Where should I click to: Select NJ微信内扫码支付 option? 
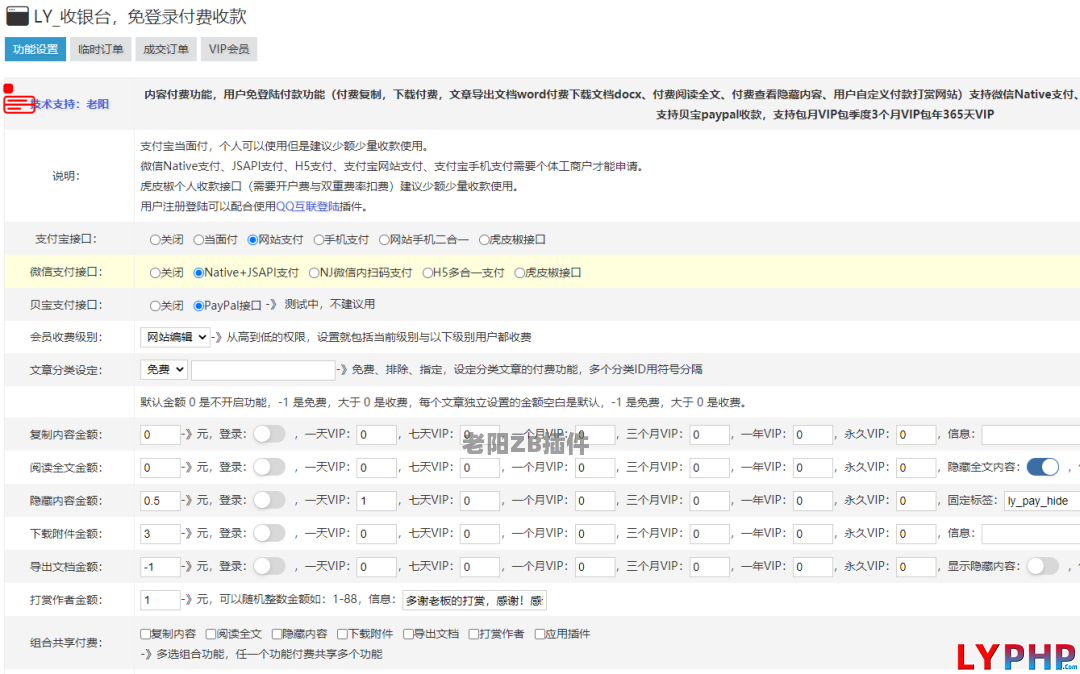coord(314,273)
